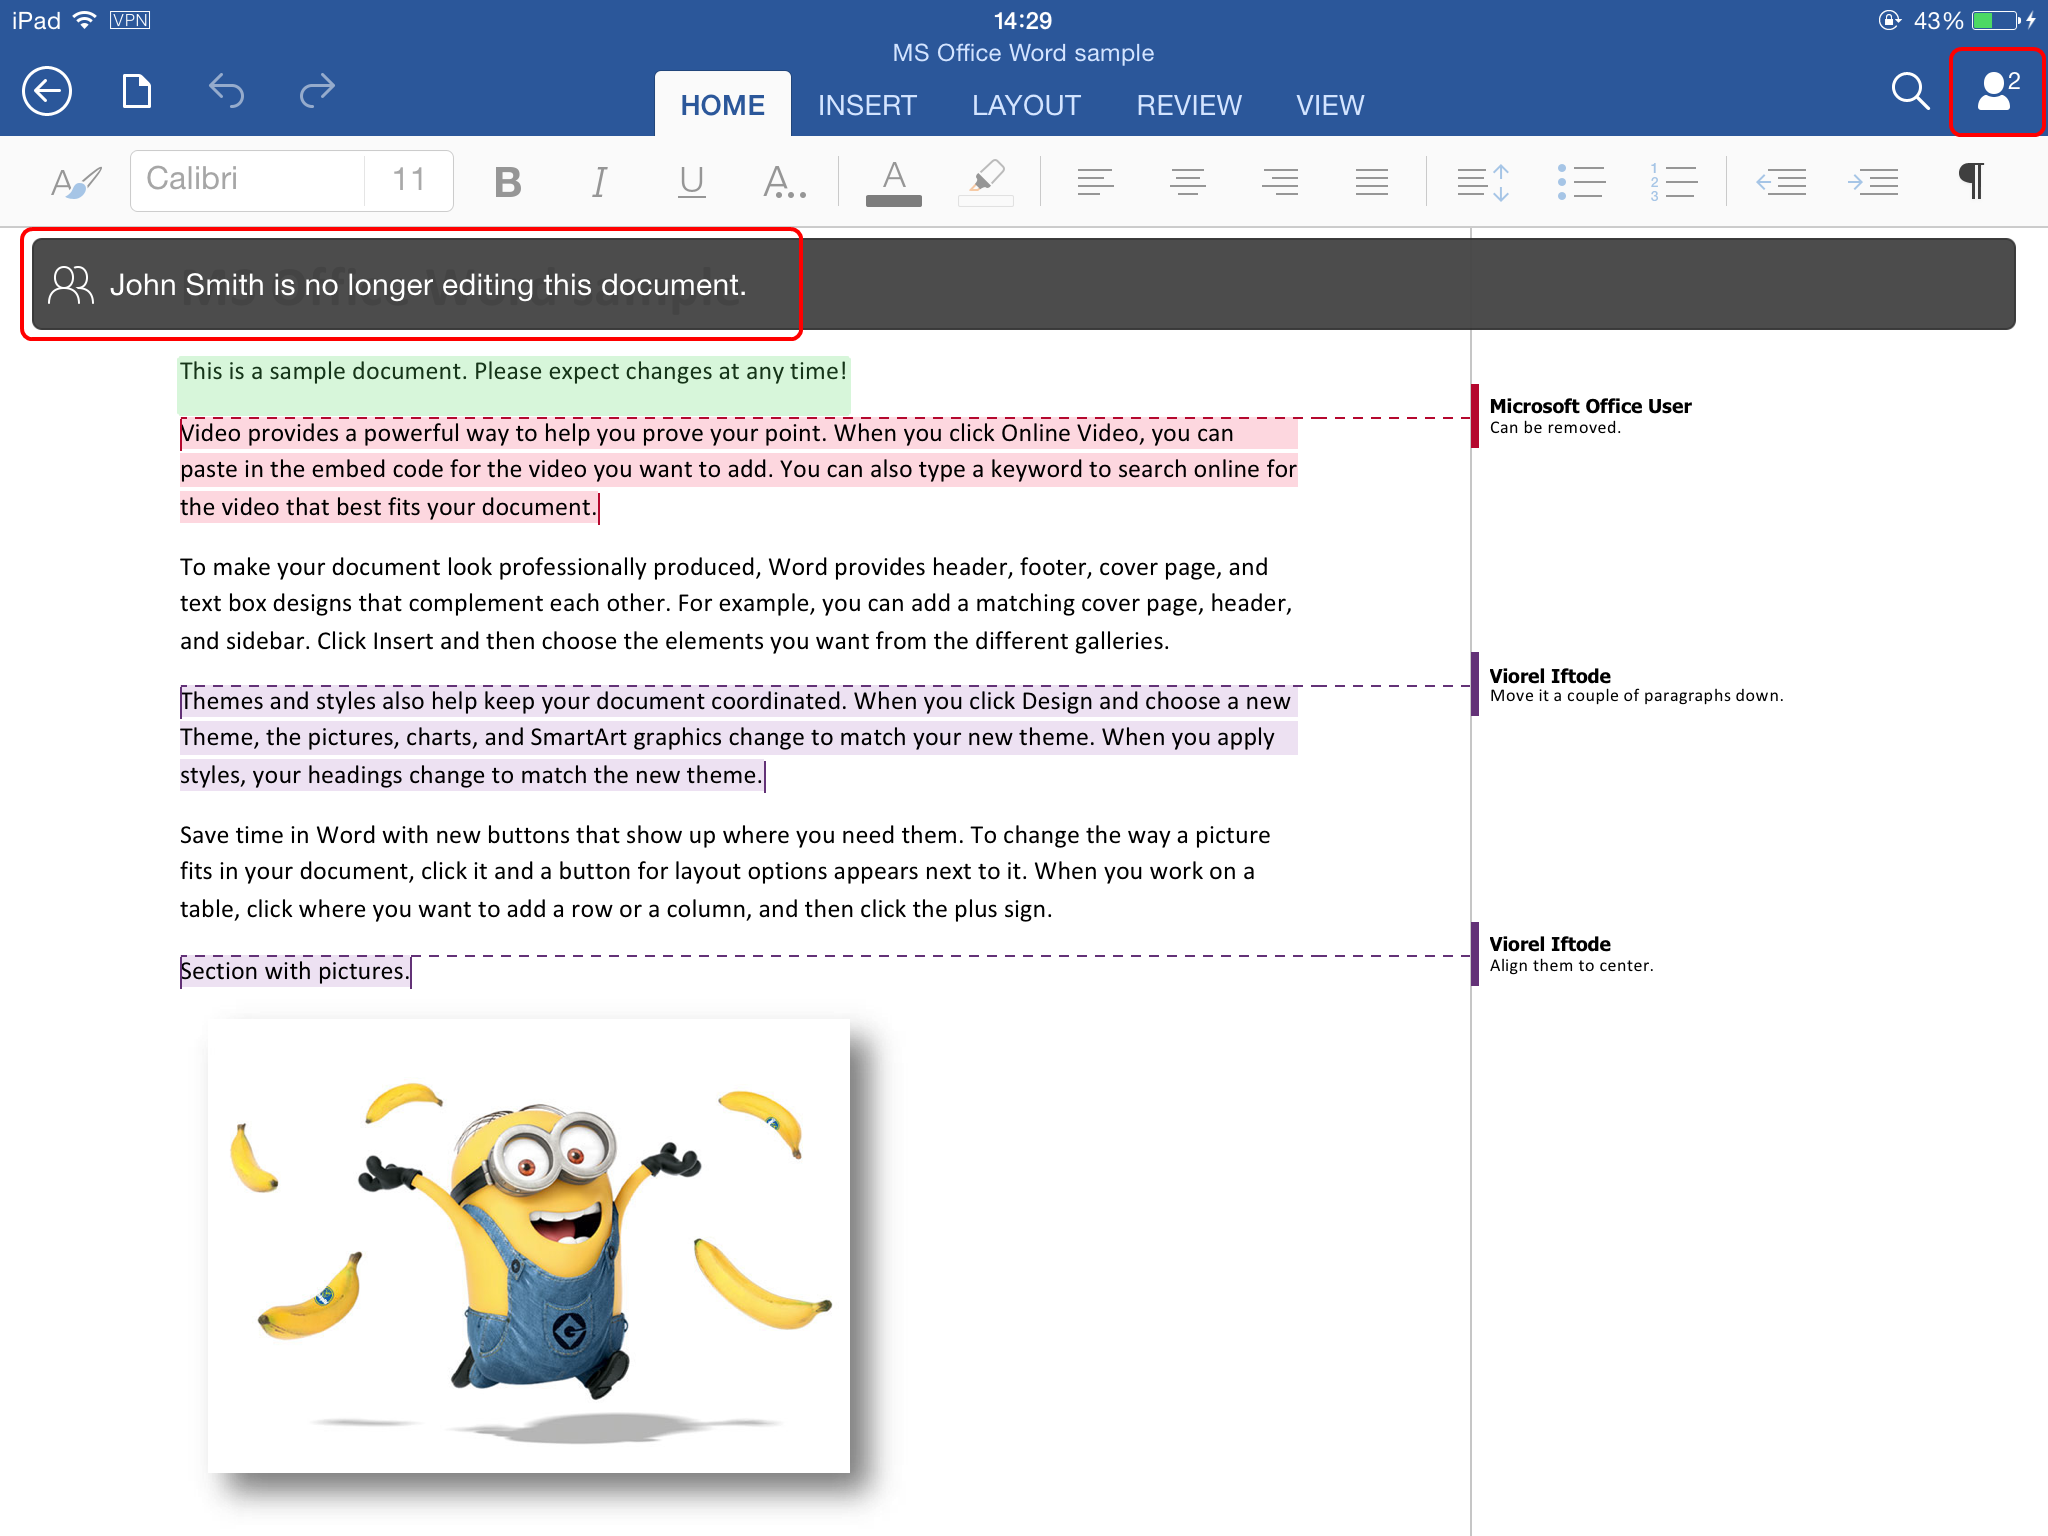Open more font formatting options
Image resolution: width=2048 pixels, height=1536 pixels.
(x=784, y=182)
